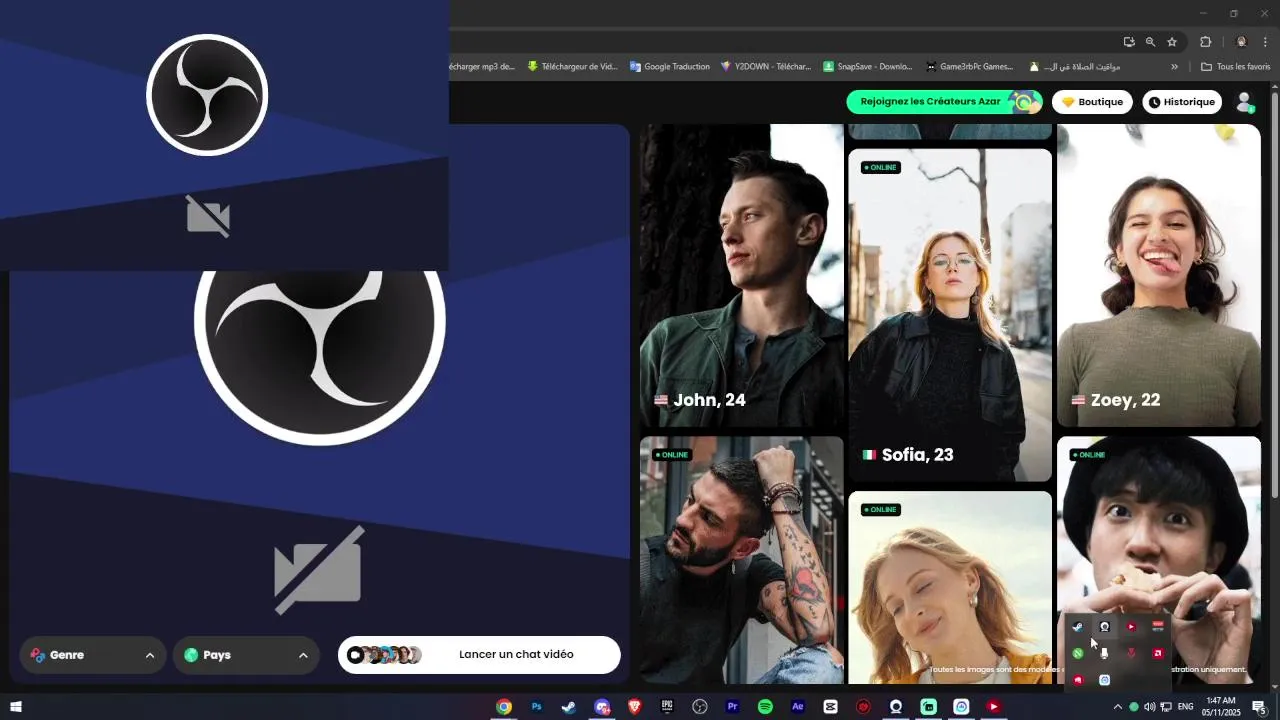Open the Google Traduction bookmark
The image size is (1280, 720).
[670, 67]
